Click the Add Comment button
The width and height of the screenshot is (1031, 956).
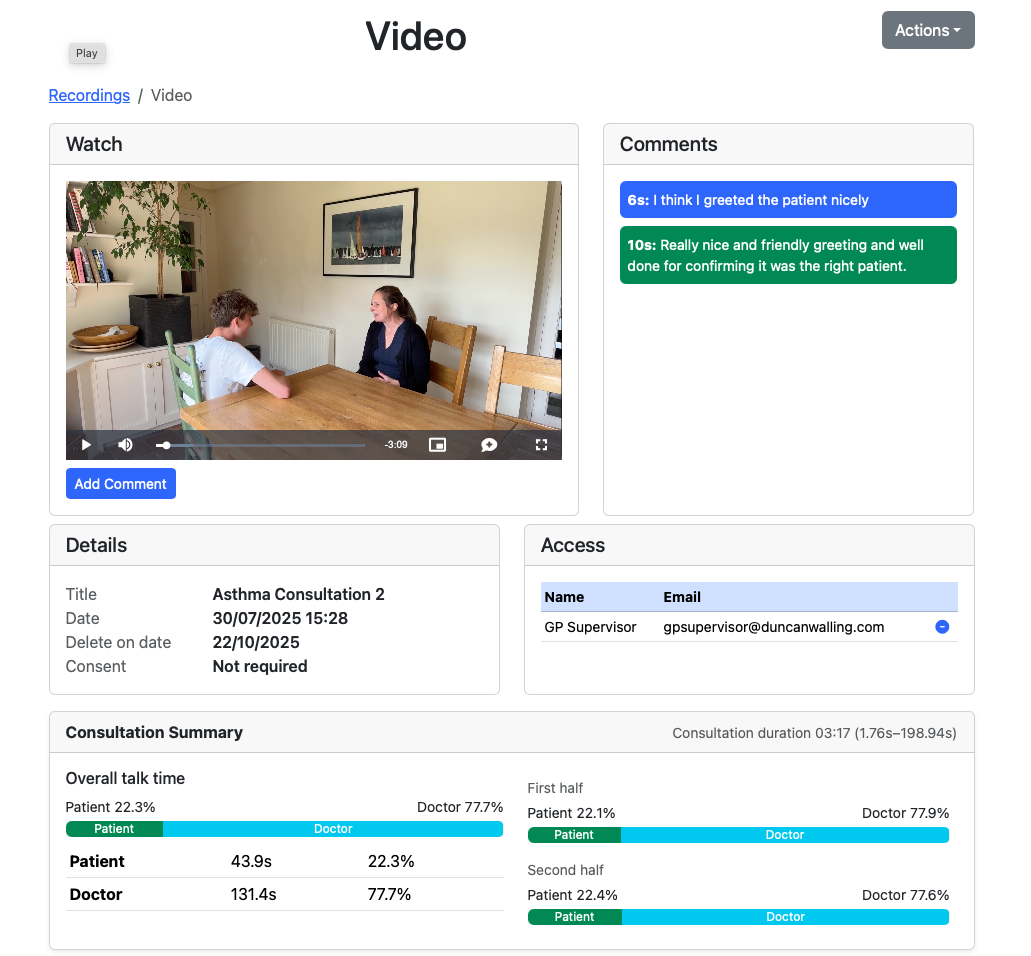pos(121,484)
